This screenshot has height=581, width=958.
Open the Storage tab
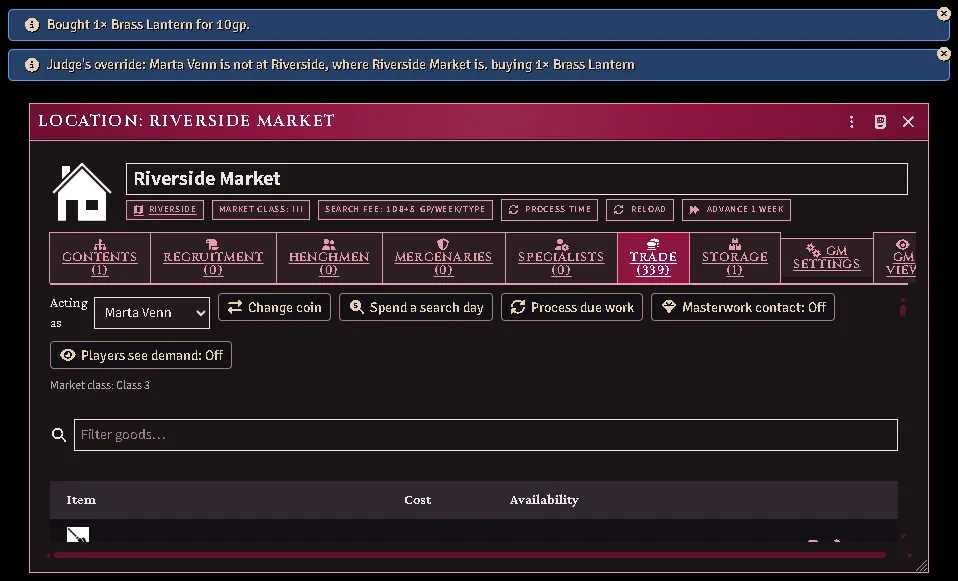point(735,258)
